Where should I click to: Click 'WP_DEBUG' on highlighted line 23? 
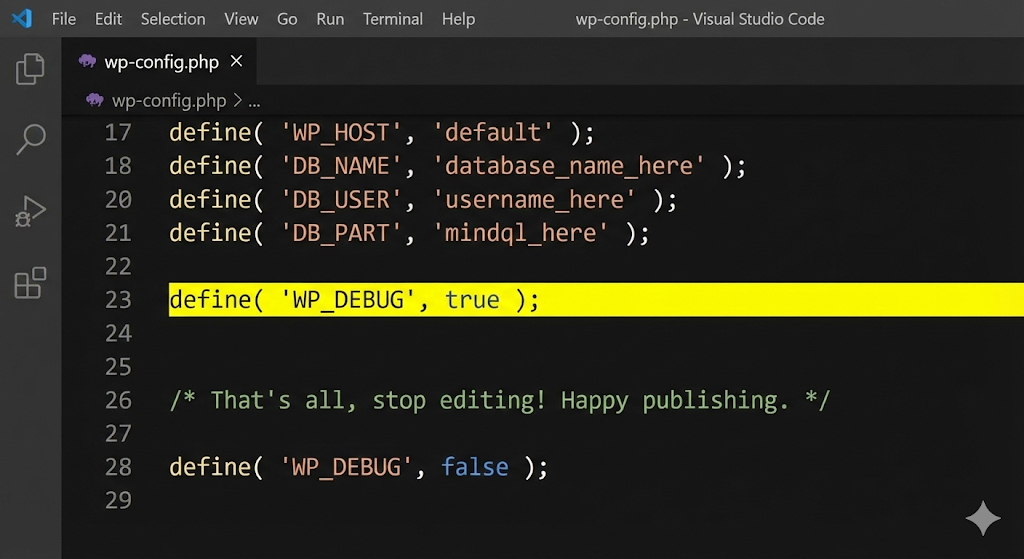(347, 300)
